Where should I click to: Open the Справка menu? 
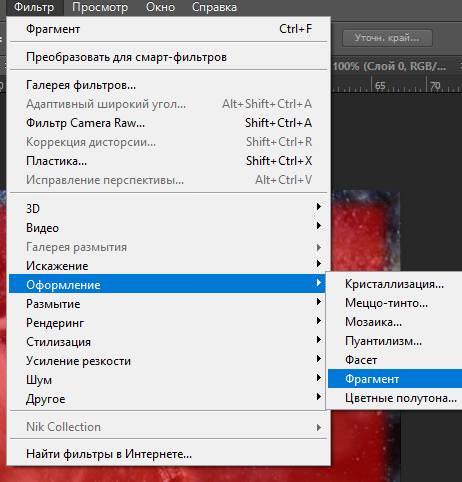(214, 7)
